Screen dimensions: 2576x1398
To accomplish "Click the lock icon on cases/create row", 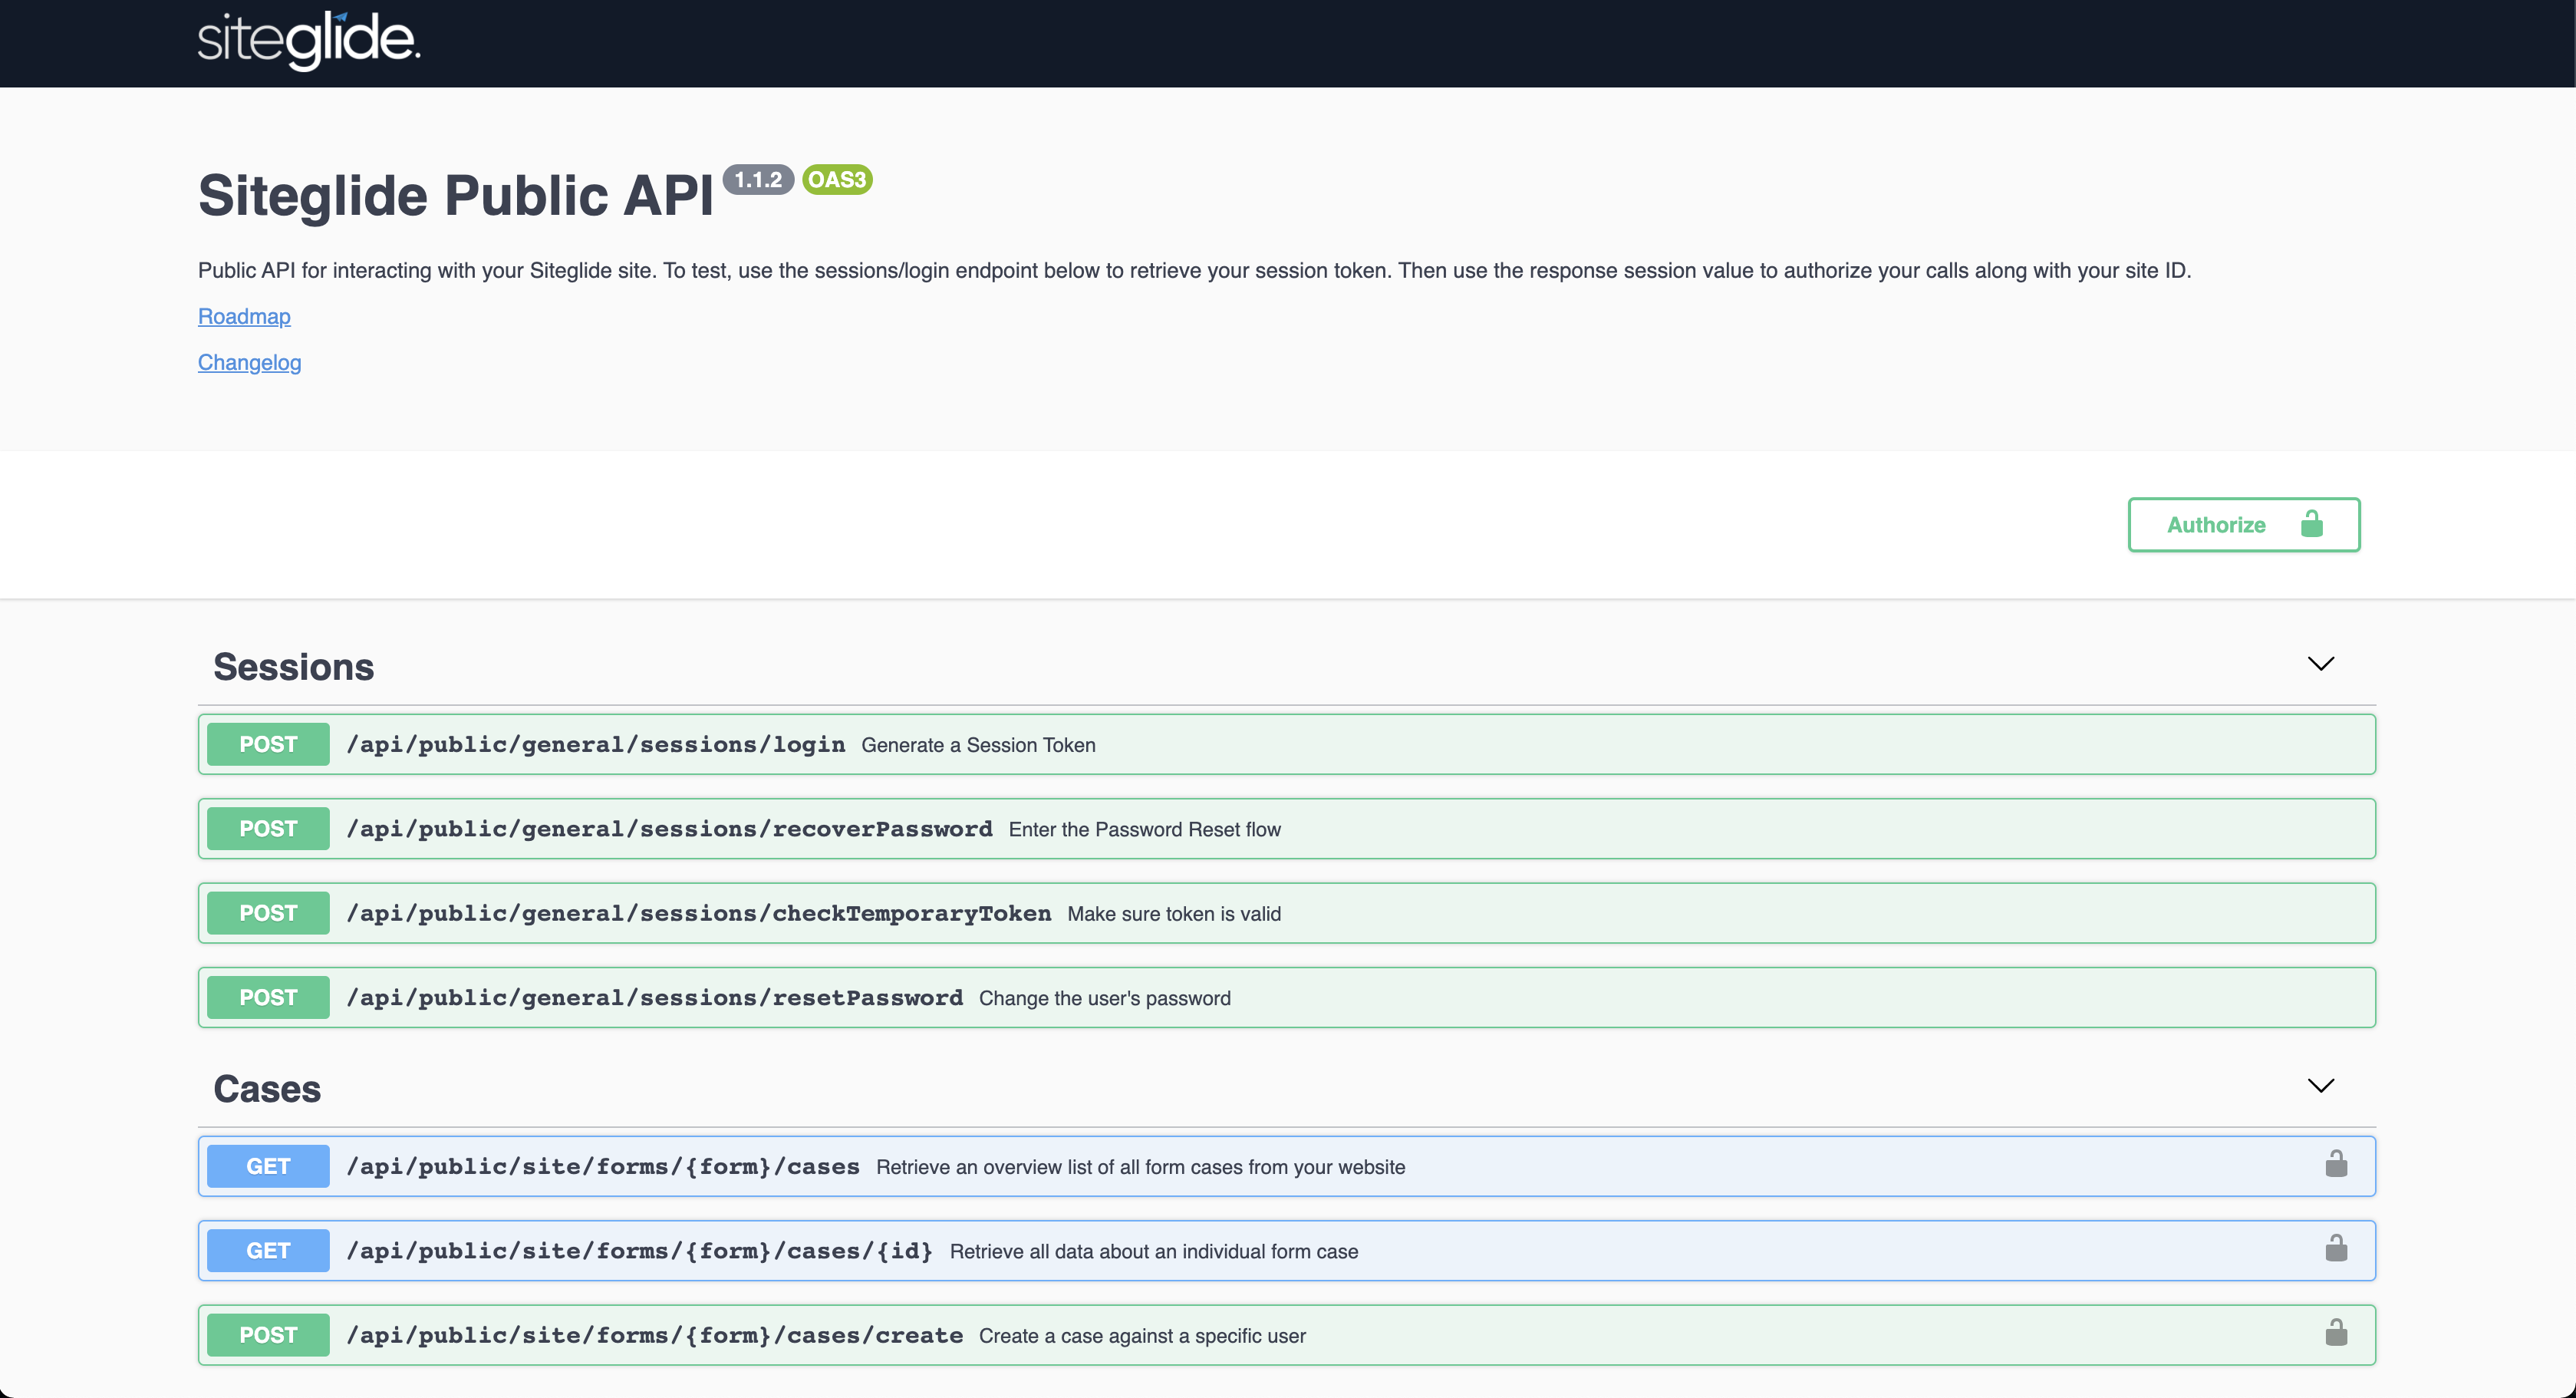I will (x=2336, y=1333).
